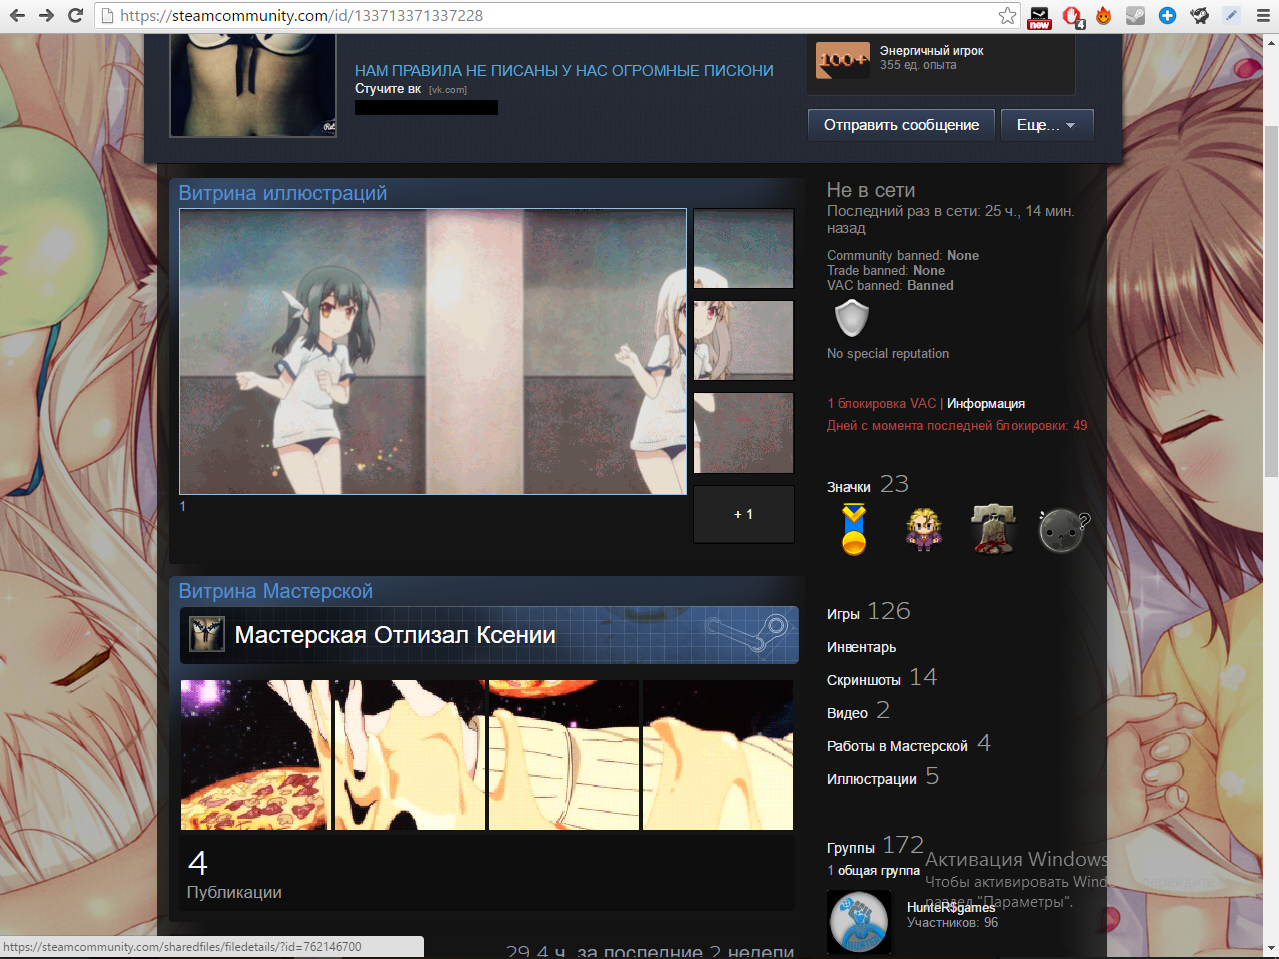Open the Инвентарь link
1279x959 pixels.
click(861, 647)
